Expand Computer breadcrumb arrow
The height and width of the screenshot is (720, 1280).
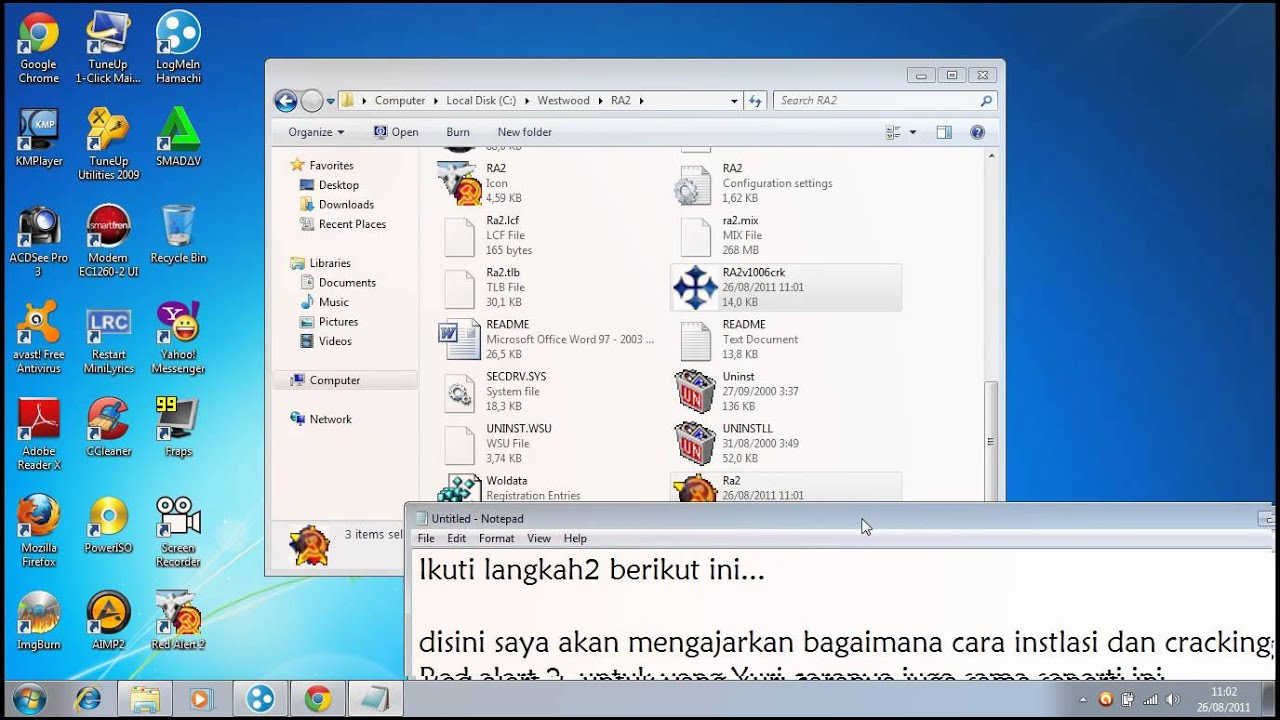[x=436, y=101]
